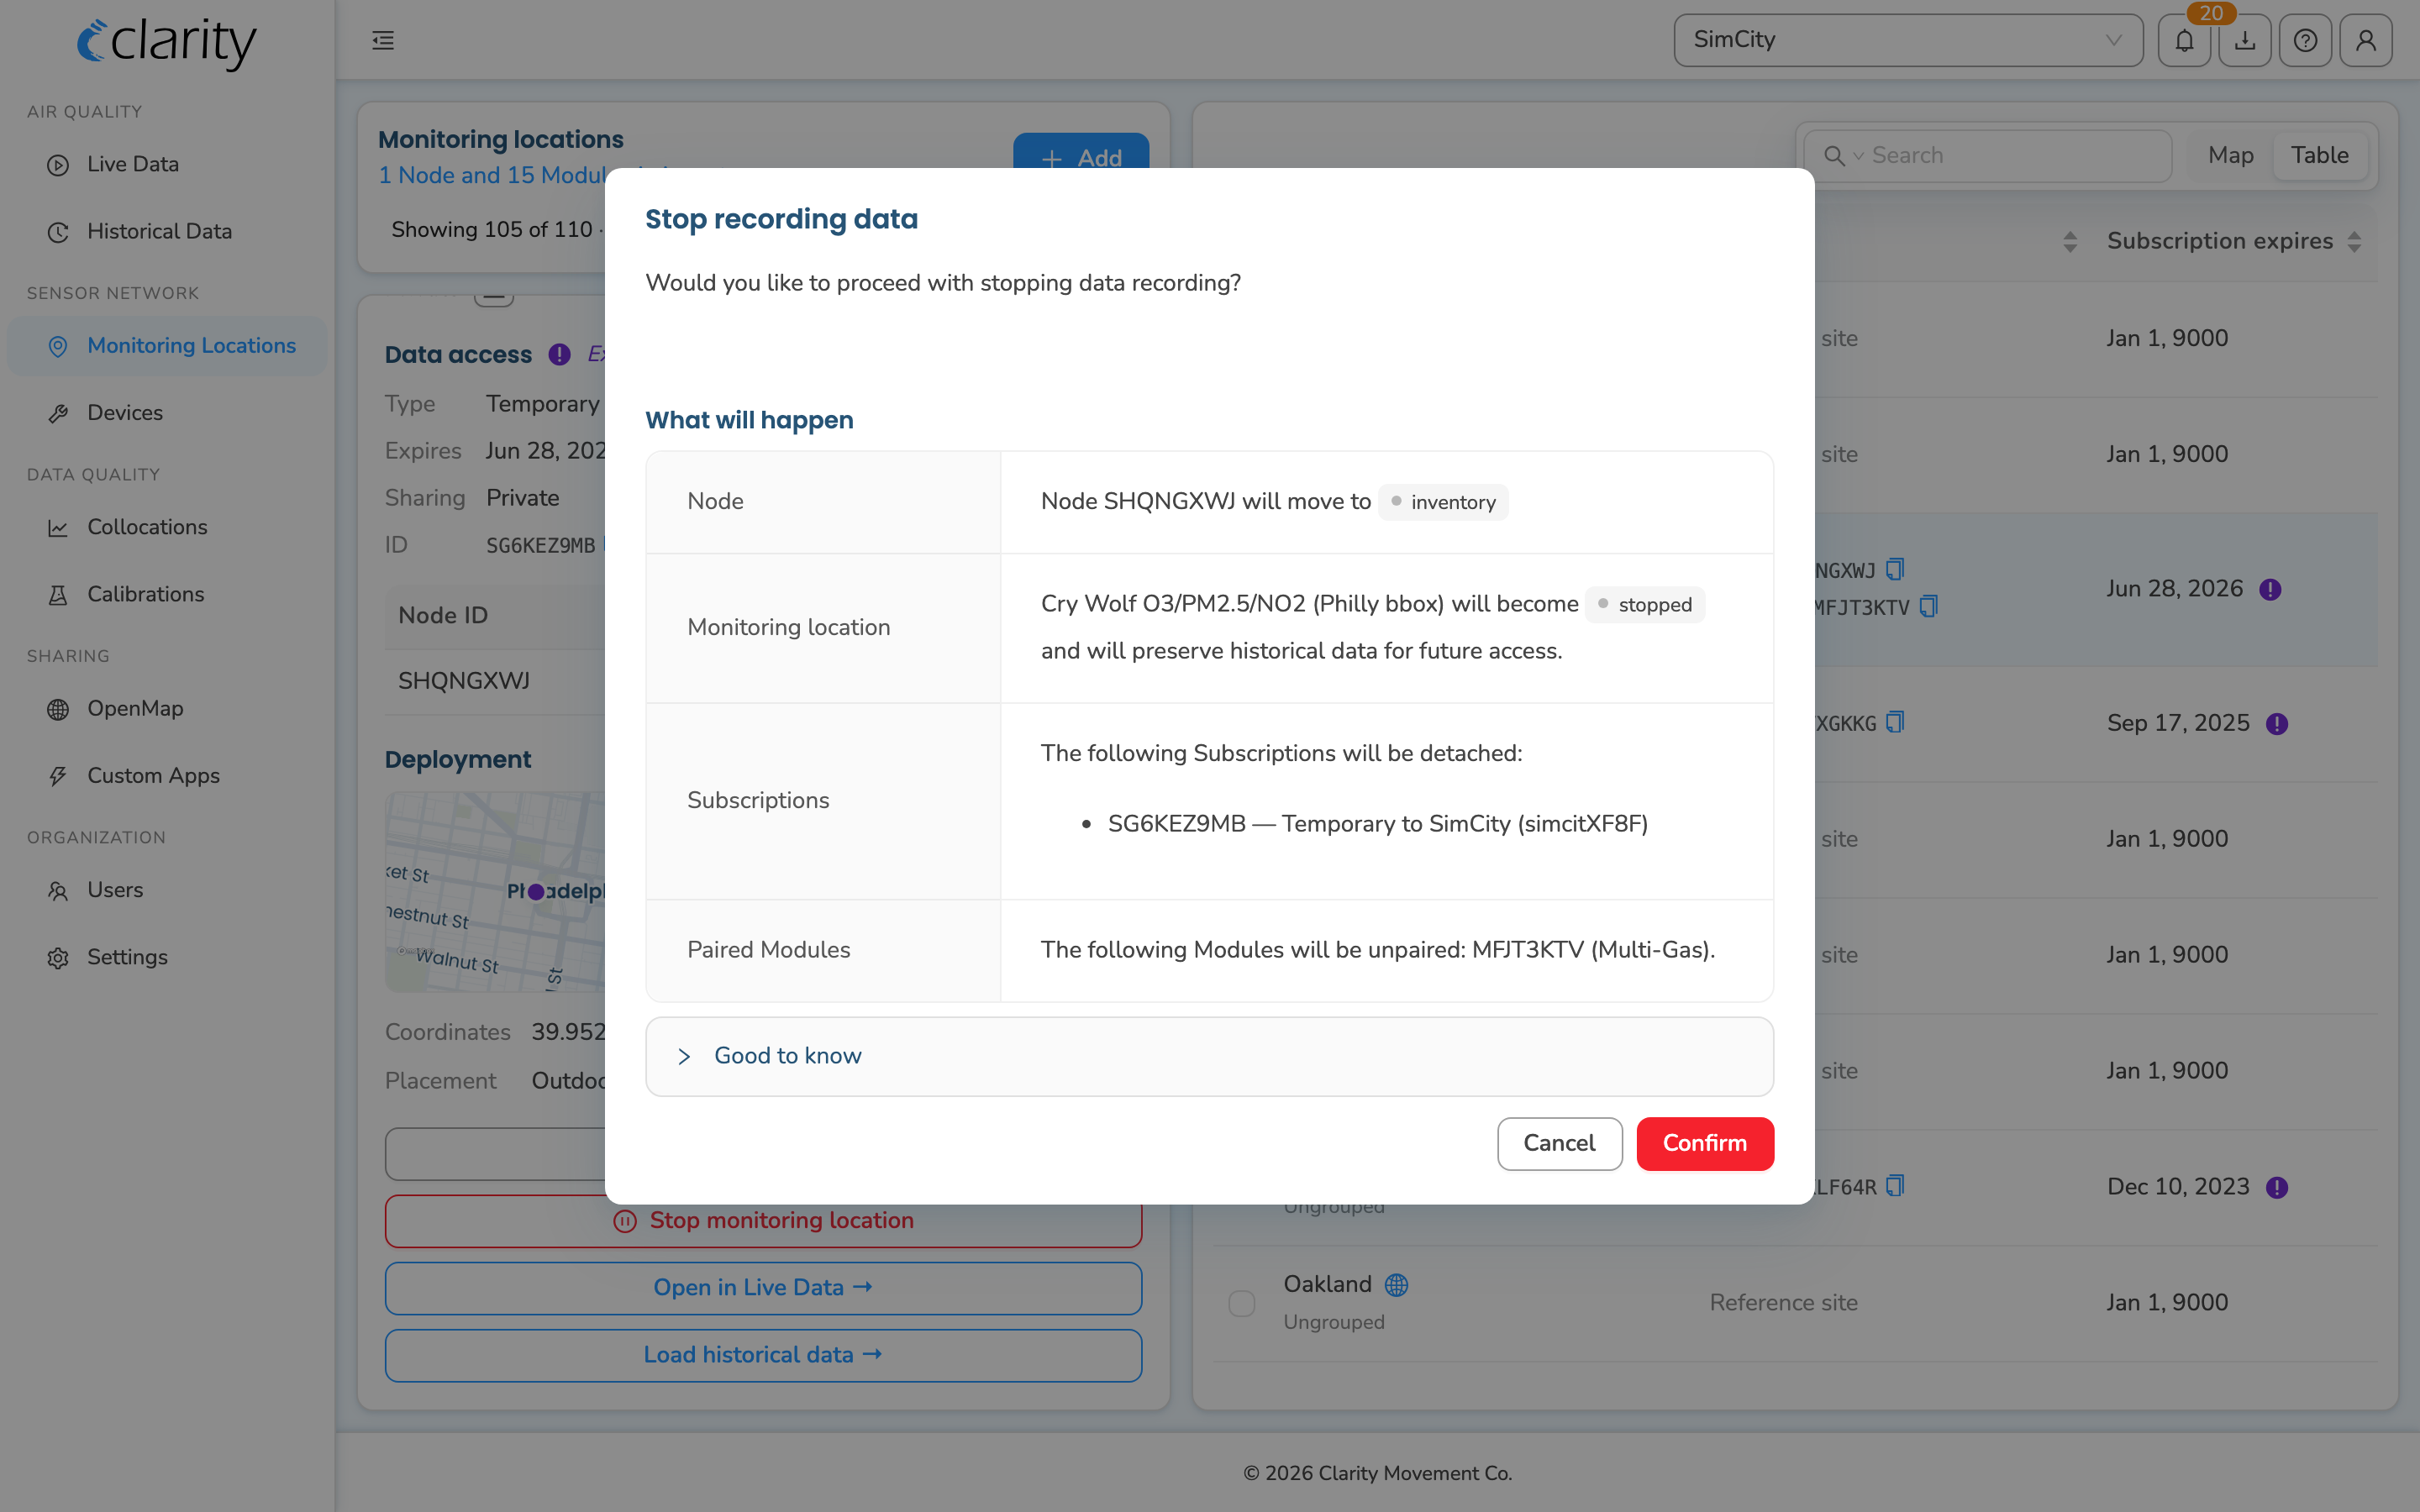Click warning icon next to Sep 17, 2025
Viewport: 2420px width, 1512px height.
click(2277, 724)
